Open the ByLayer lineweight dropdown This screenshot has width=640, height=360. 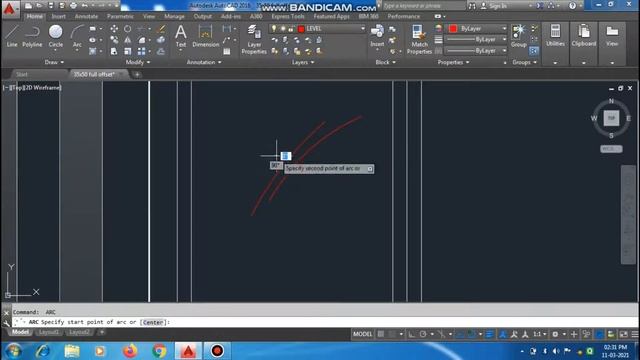click(504, 39)
